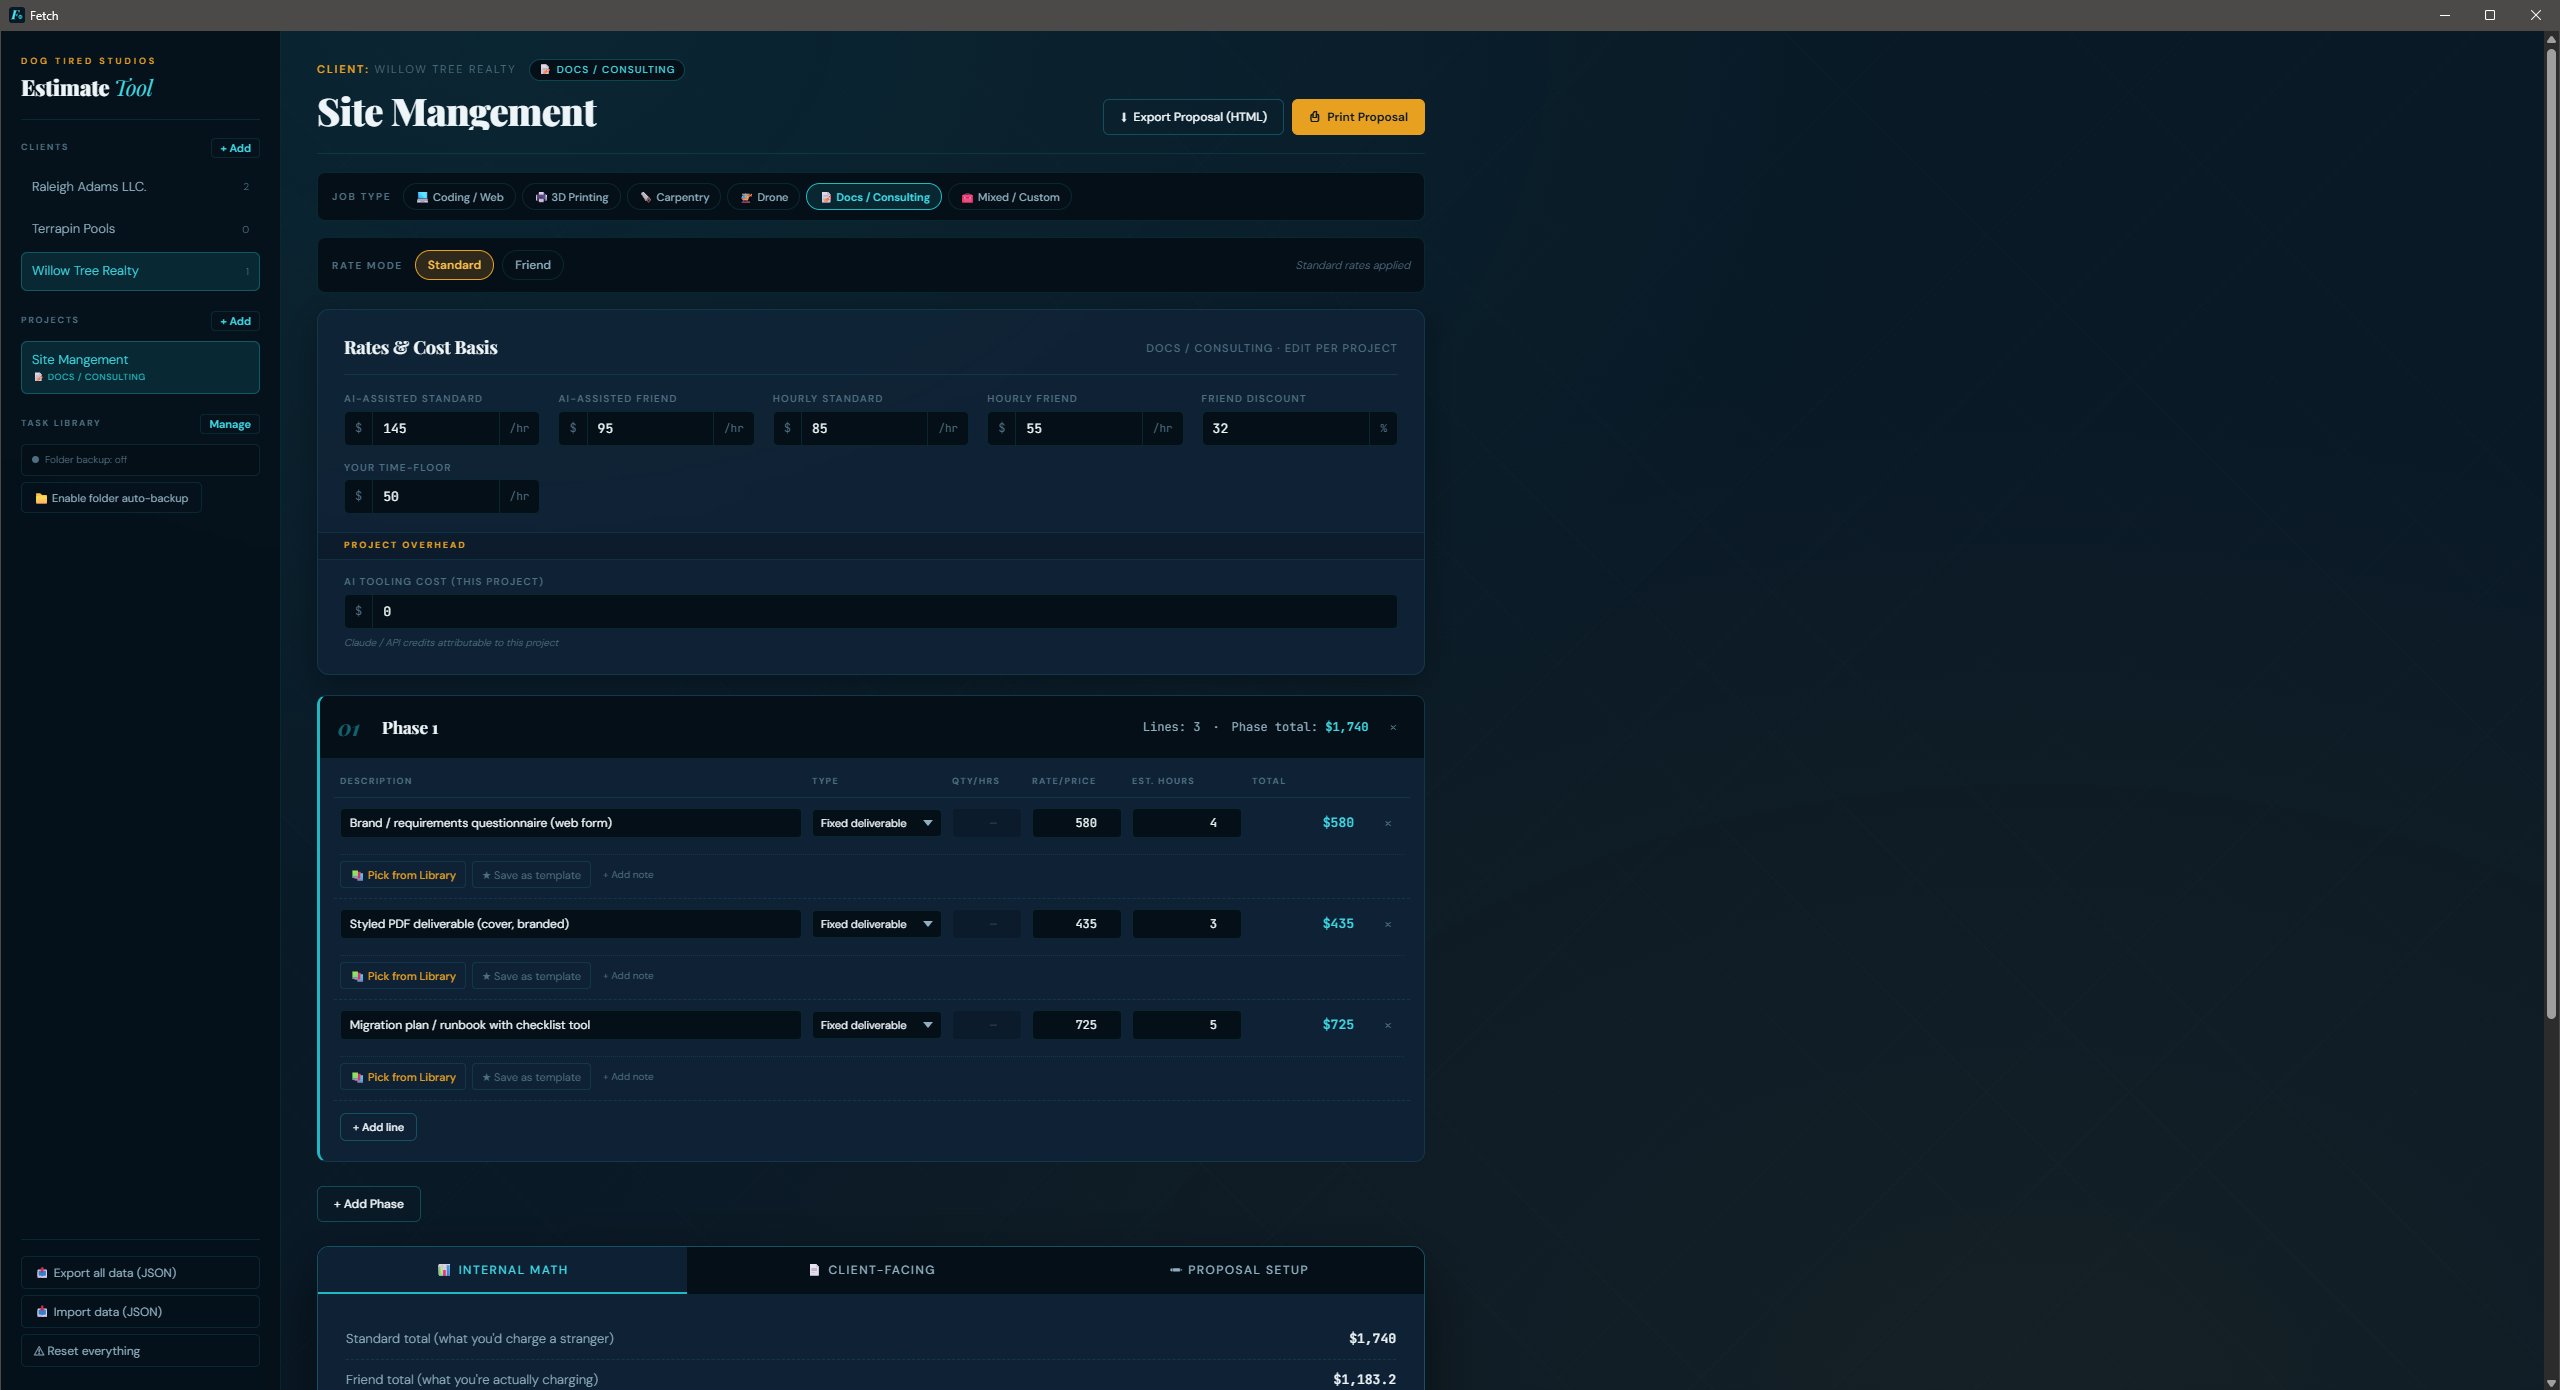Remove Phase 1 with its X icon
Screen dimensions: 2560x1390
[x=1393, y=728]
